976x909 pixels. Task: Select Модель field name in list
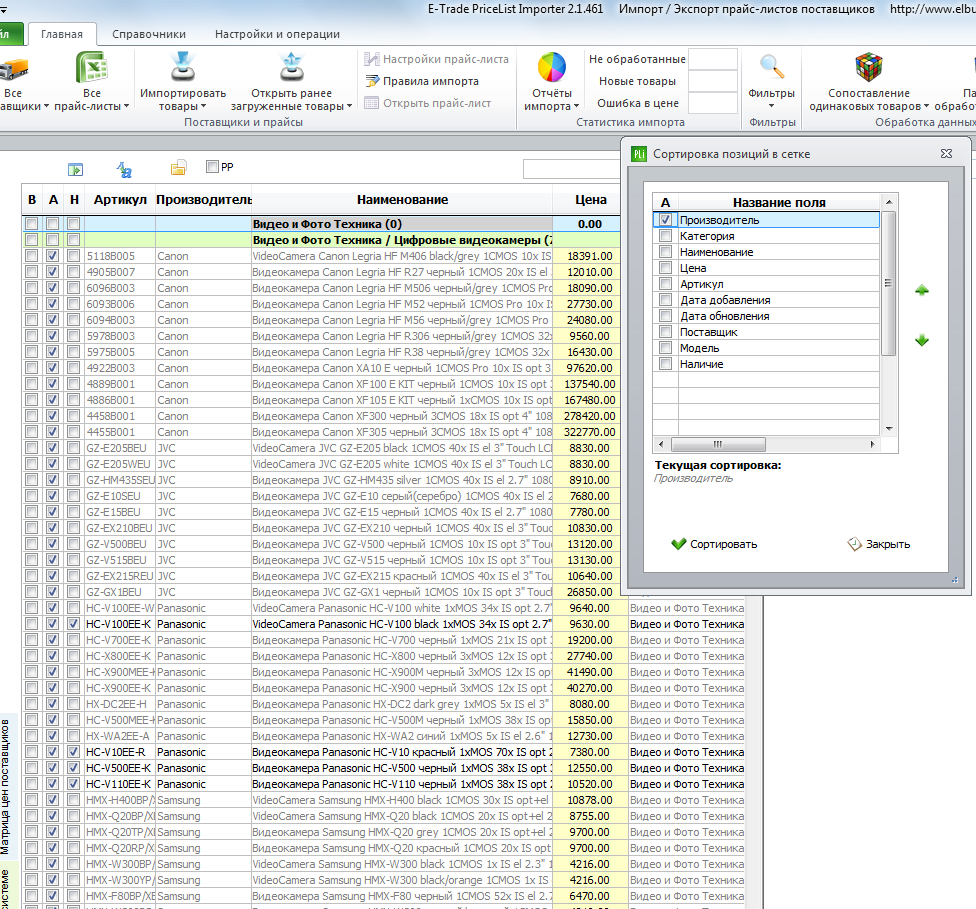pos(699,348)
